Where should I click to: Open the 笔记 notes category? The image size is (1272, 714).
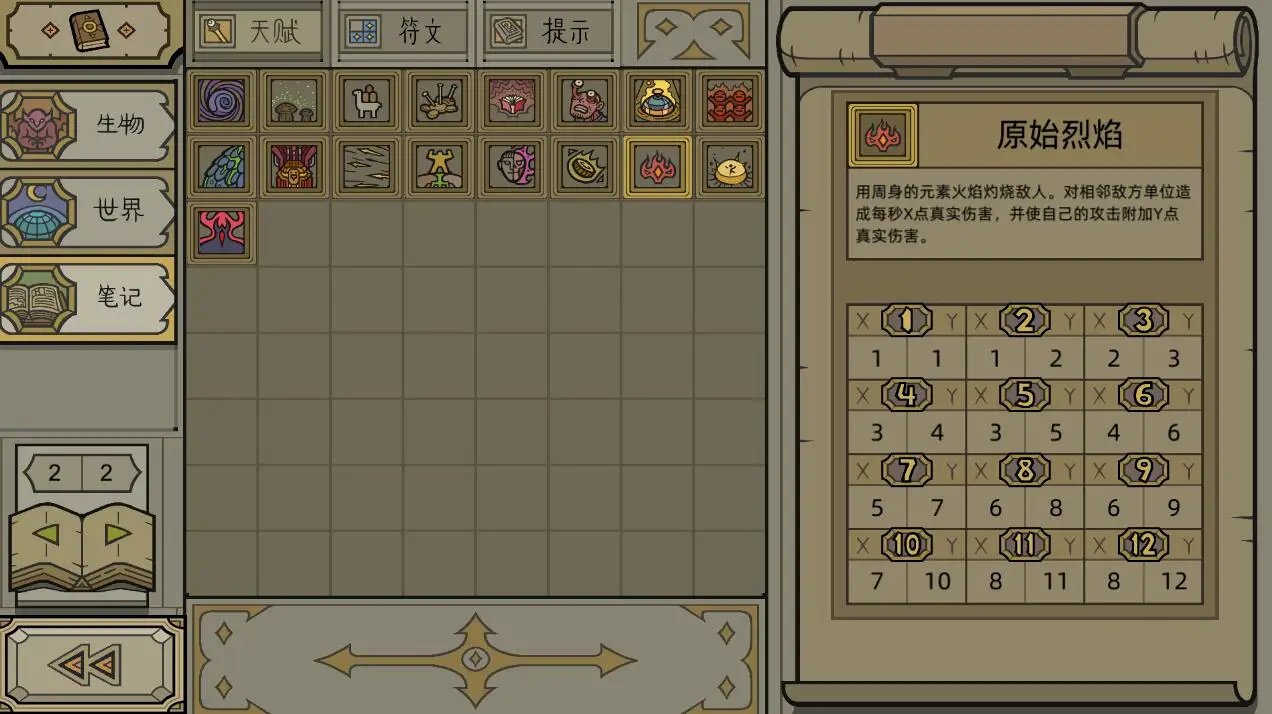(x=88, y=297)
